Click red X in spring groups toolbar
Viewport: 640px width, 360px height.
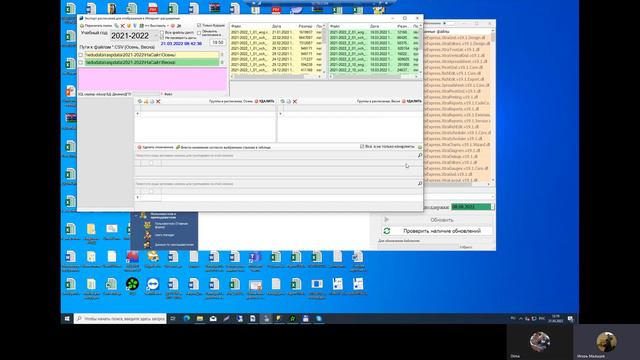click(295, 101)
